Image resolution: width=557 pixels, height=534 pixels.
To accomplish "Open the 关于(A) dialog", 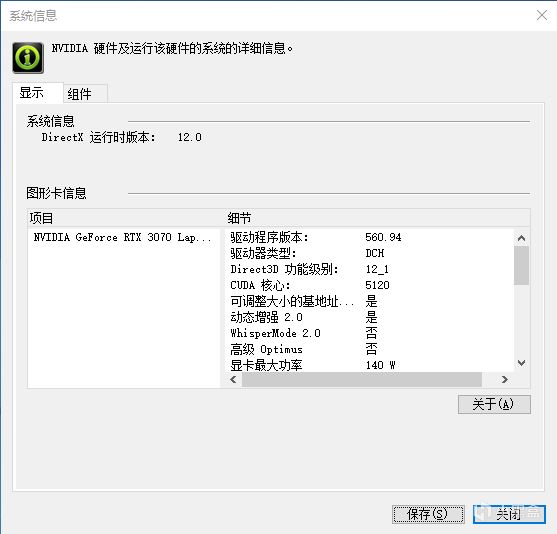I will point(494,404).
